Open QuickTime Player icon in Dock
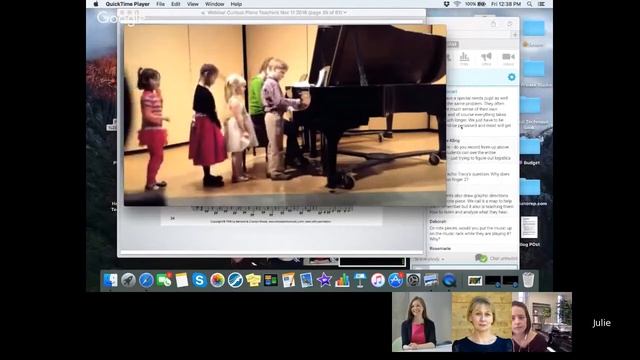 pos(449,280)
